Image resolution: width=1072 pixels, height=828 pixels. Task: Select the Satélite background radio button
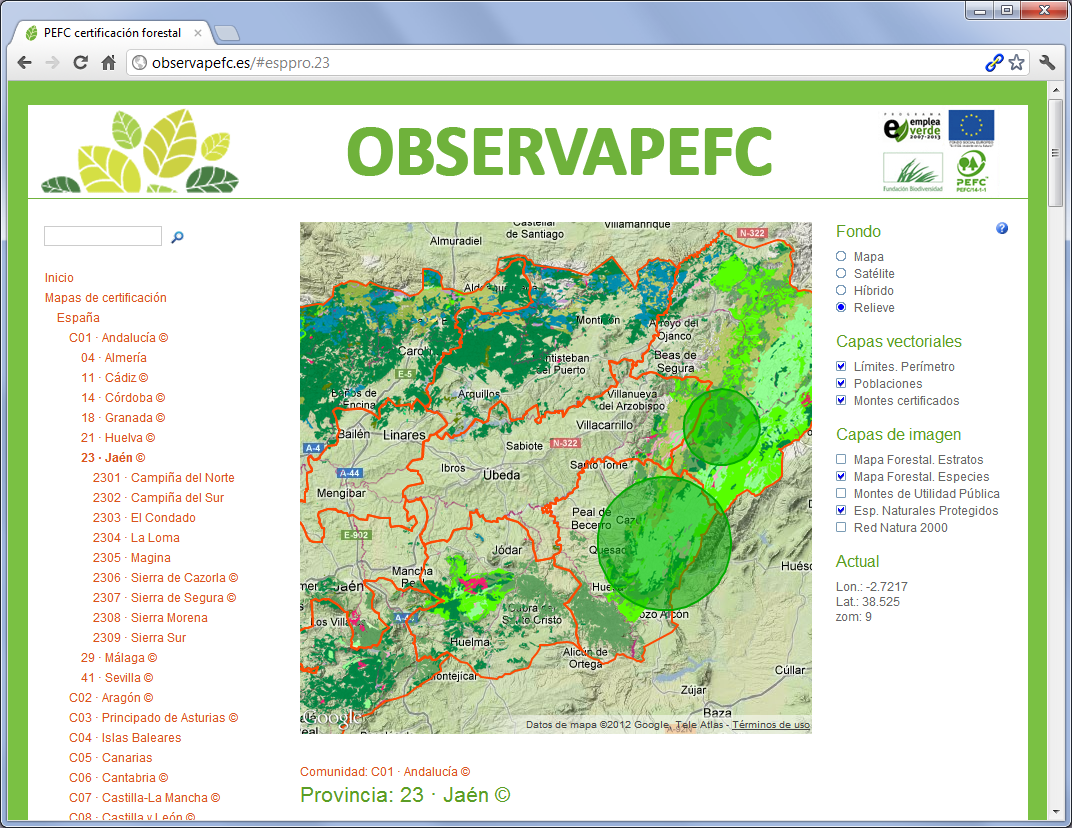tap(841, 274)
